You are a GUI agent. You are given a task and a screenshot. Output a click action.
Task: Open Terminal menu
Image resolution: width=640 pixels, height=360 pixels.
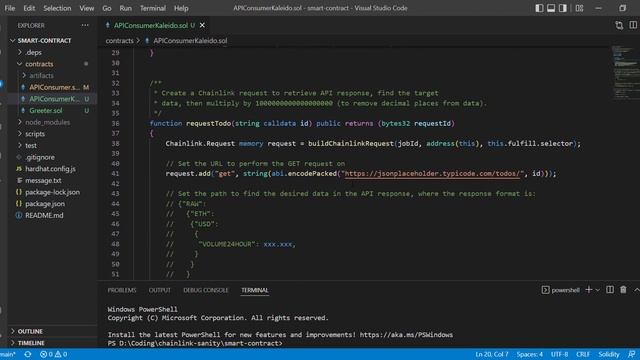(153, 8)
